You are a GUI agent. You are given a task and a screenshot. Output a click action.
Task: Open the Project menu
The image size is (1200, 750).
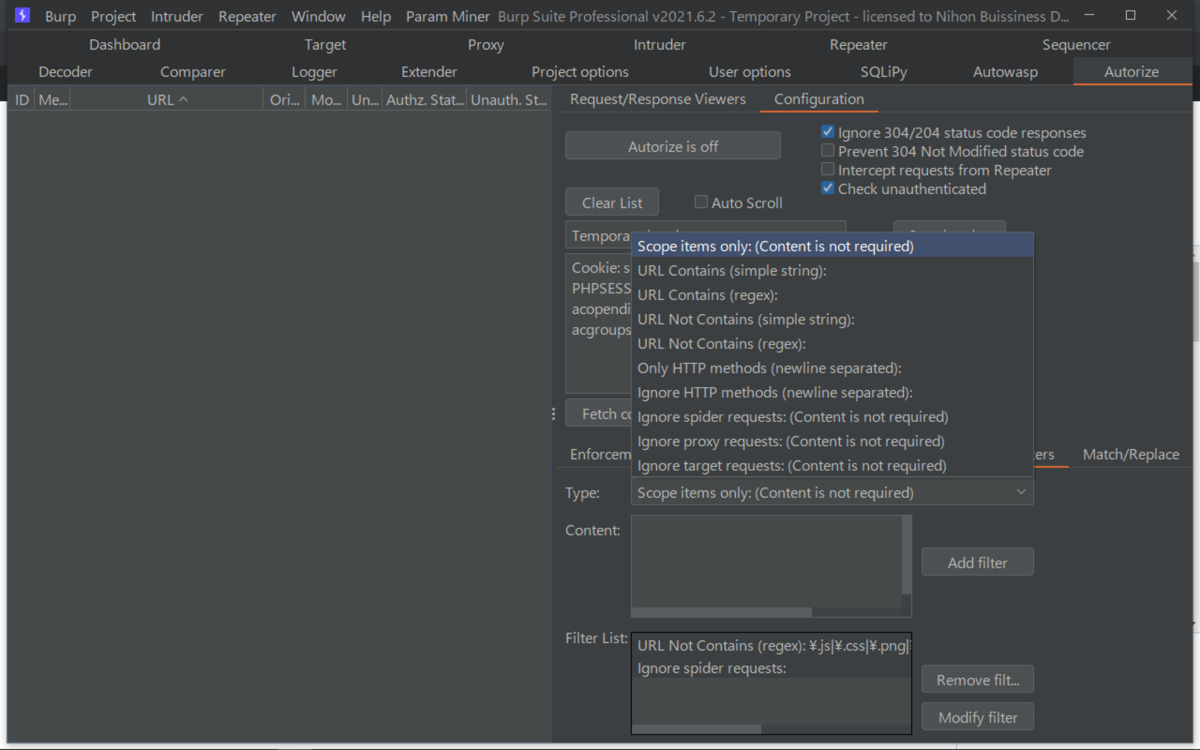[113, 16]
